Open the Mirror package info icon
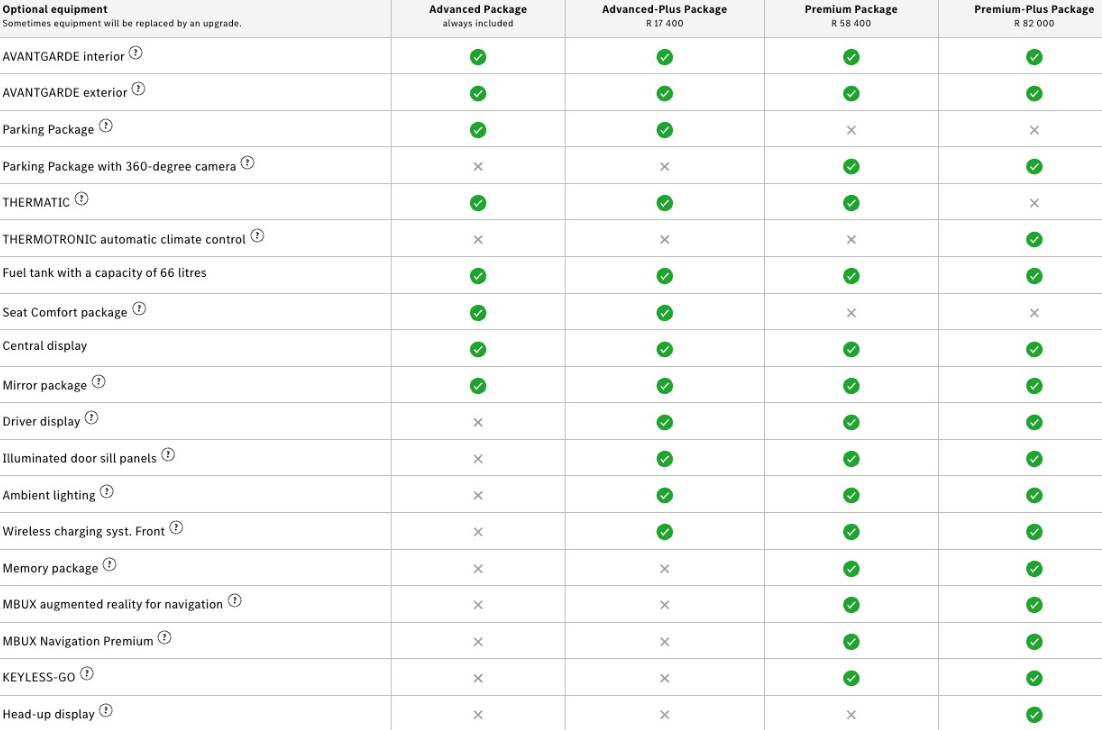 pyautogui.click(x=98, y=382)
